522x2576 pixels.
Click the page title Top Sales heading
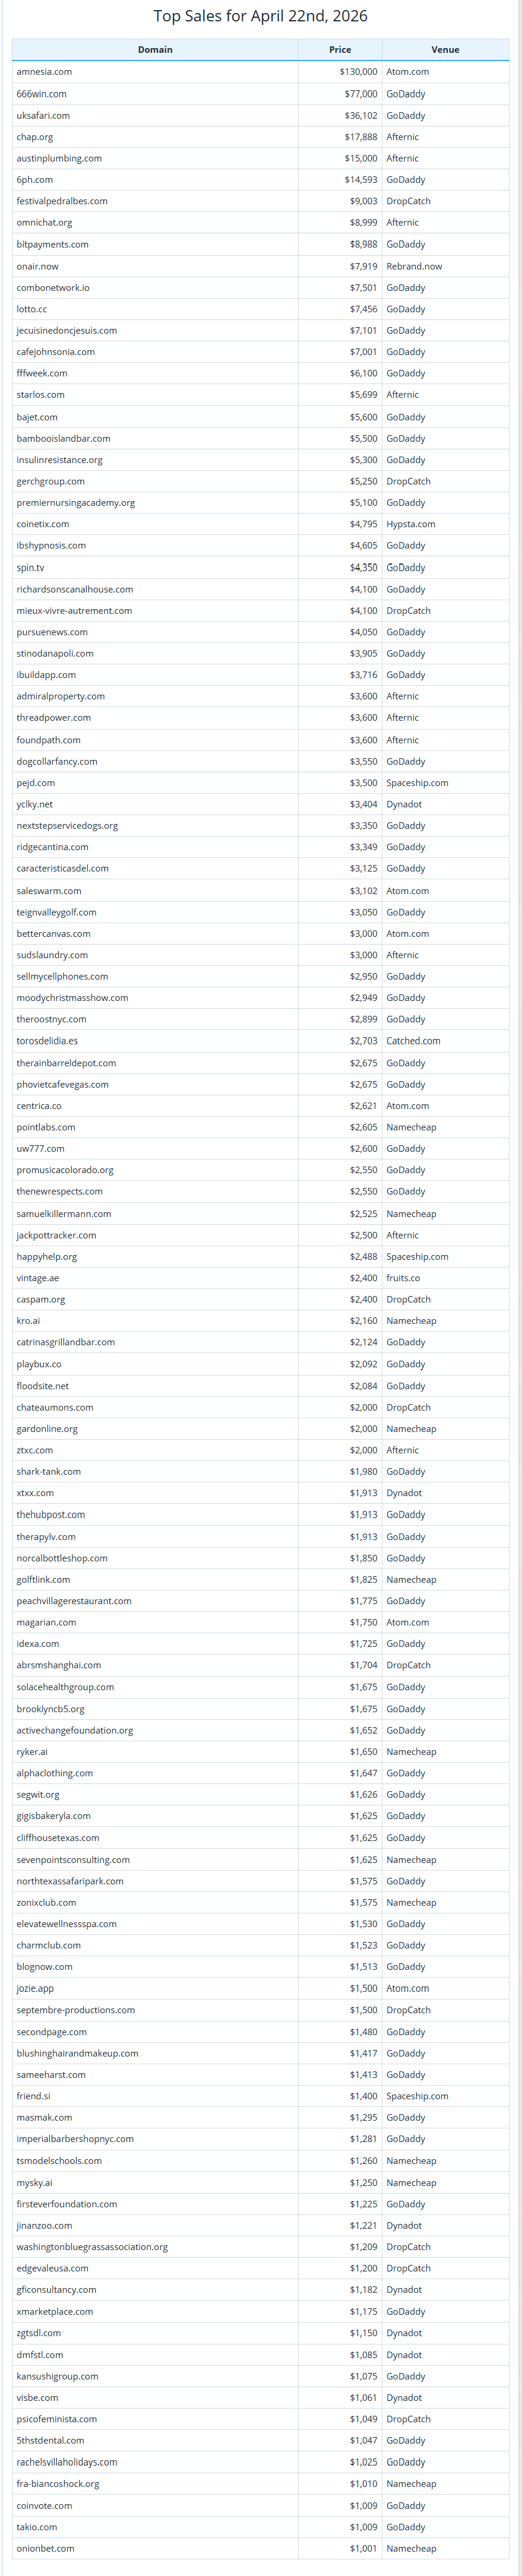(260, 16)
